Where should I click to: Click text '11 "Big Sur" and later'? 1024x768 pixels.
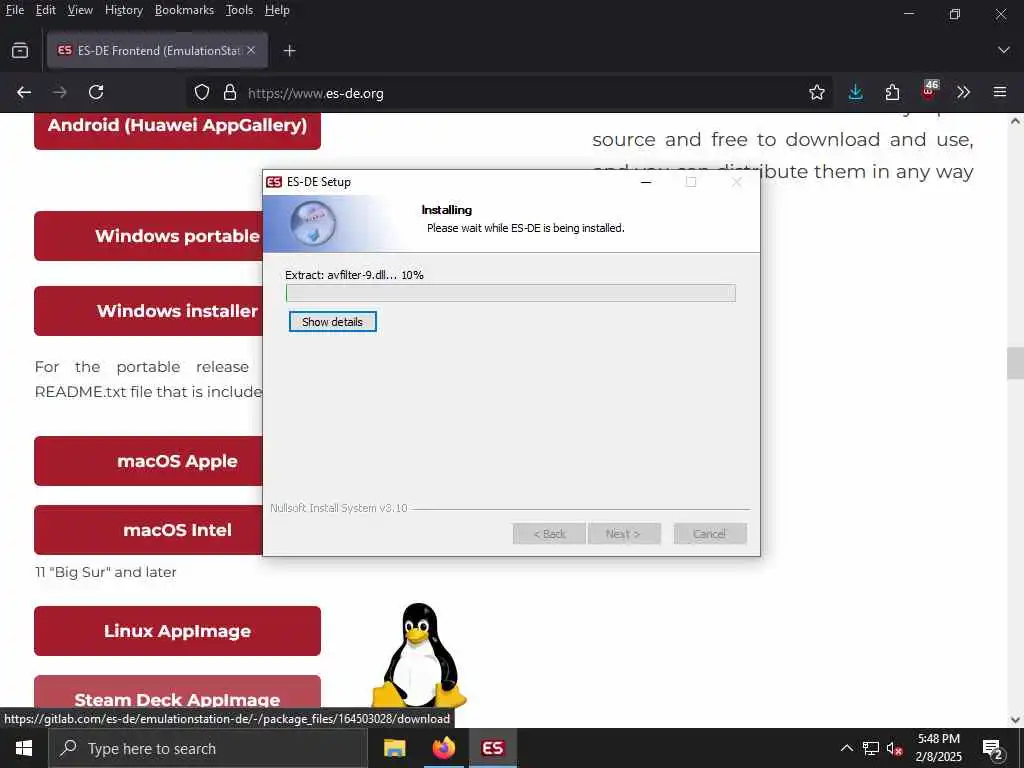(105, 572)
